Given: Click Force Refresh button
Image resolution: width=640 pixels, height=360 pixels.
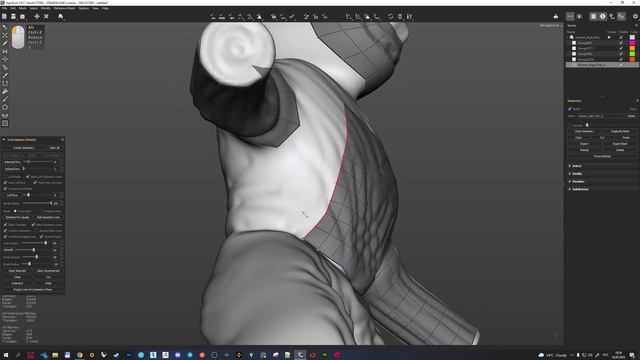Looking at the screenshot, I should pos(602,156).
